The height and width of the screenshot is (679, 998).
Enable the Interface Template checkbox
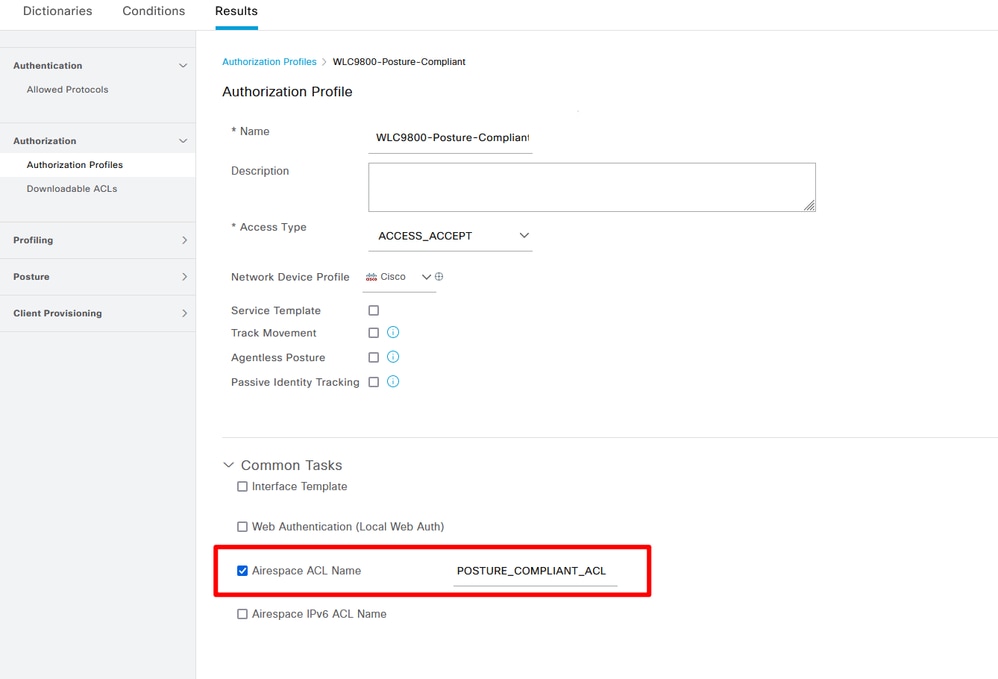[x=242, y=487]
